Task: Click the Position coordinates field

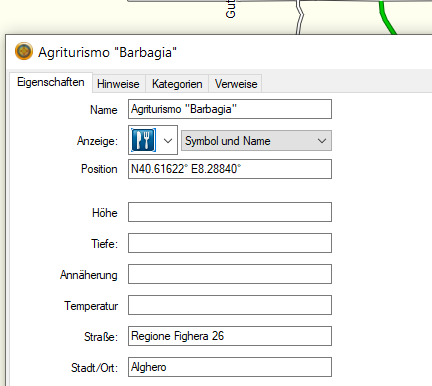Action: coord(230,169)
